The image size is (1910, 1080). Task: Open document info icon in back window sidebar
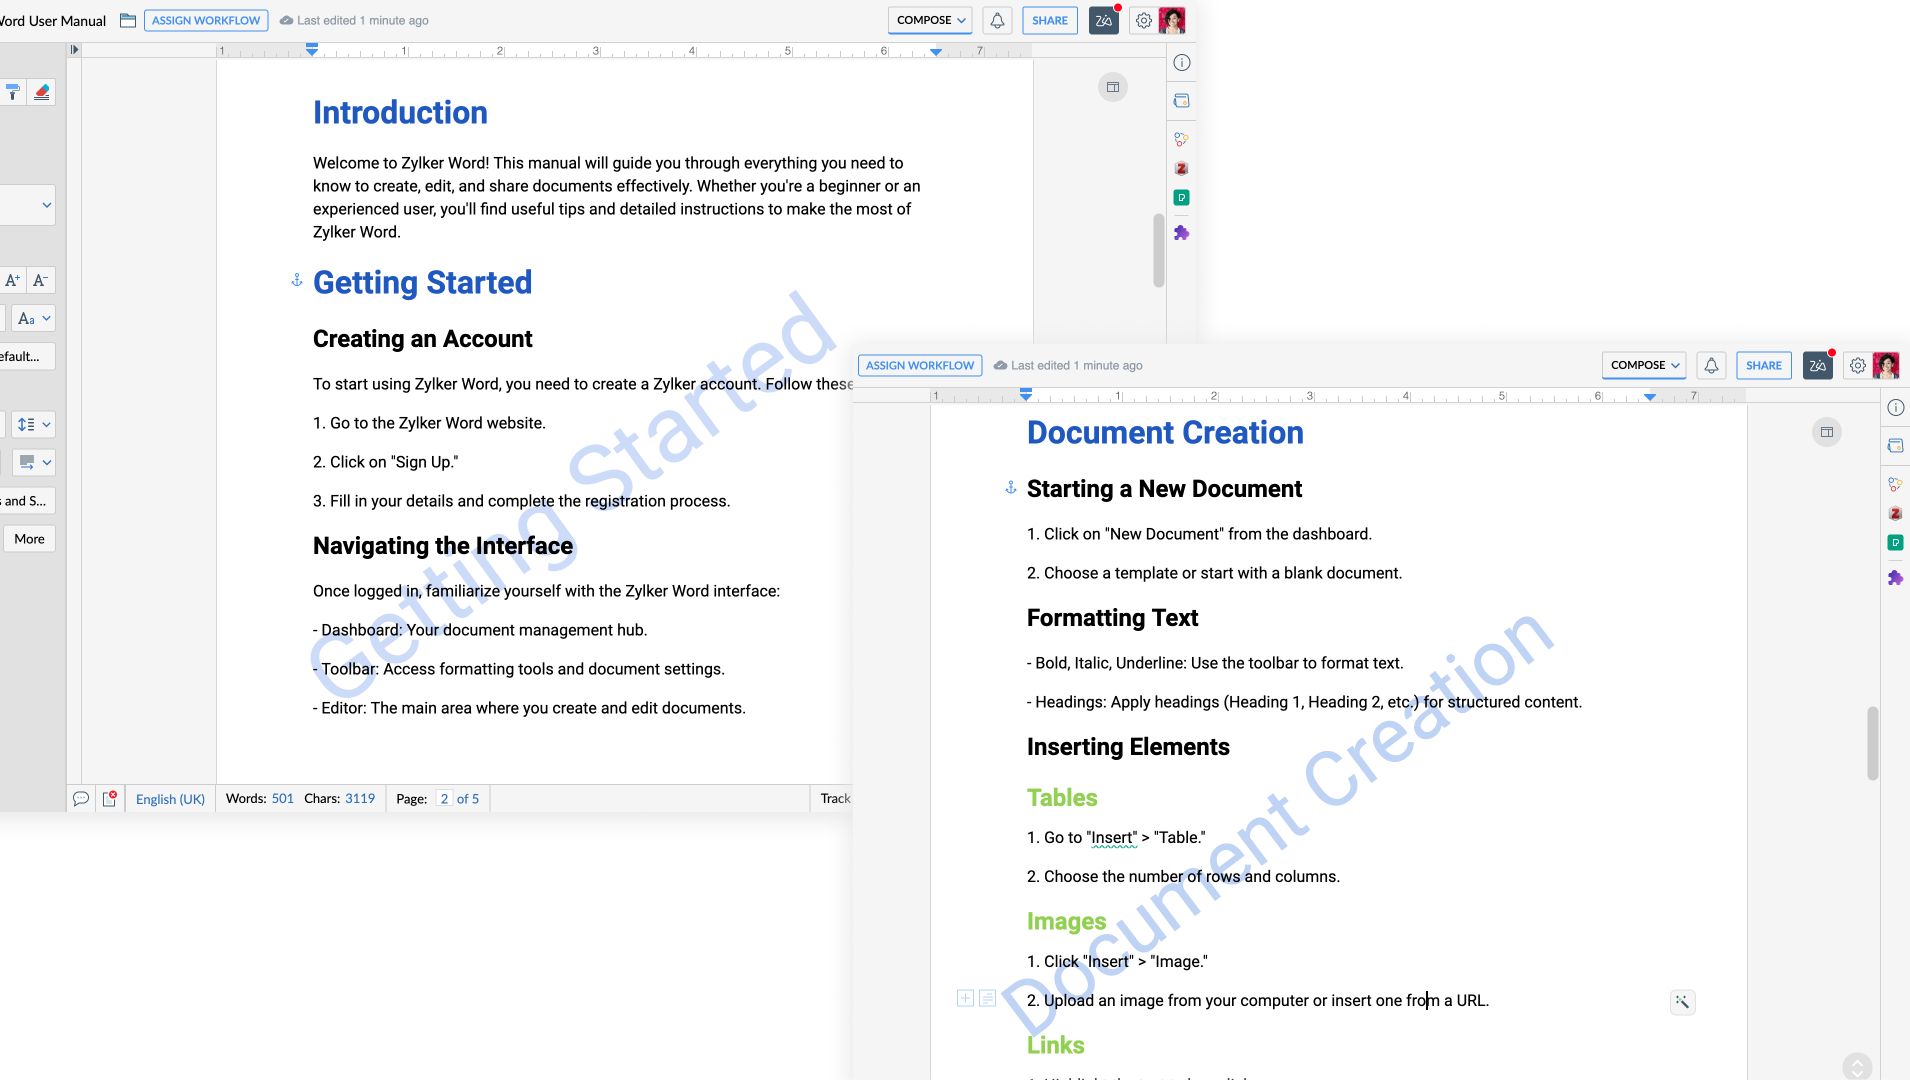pos(1182,63)
